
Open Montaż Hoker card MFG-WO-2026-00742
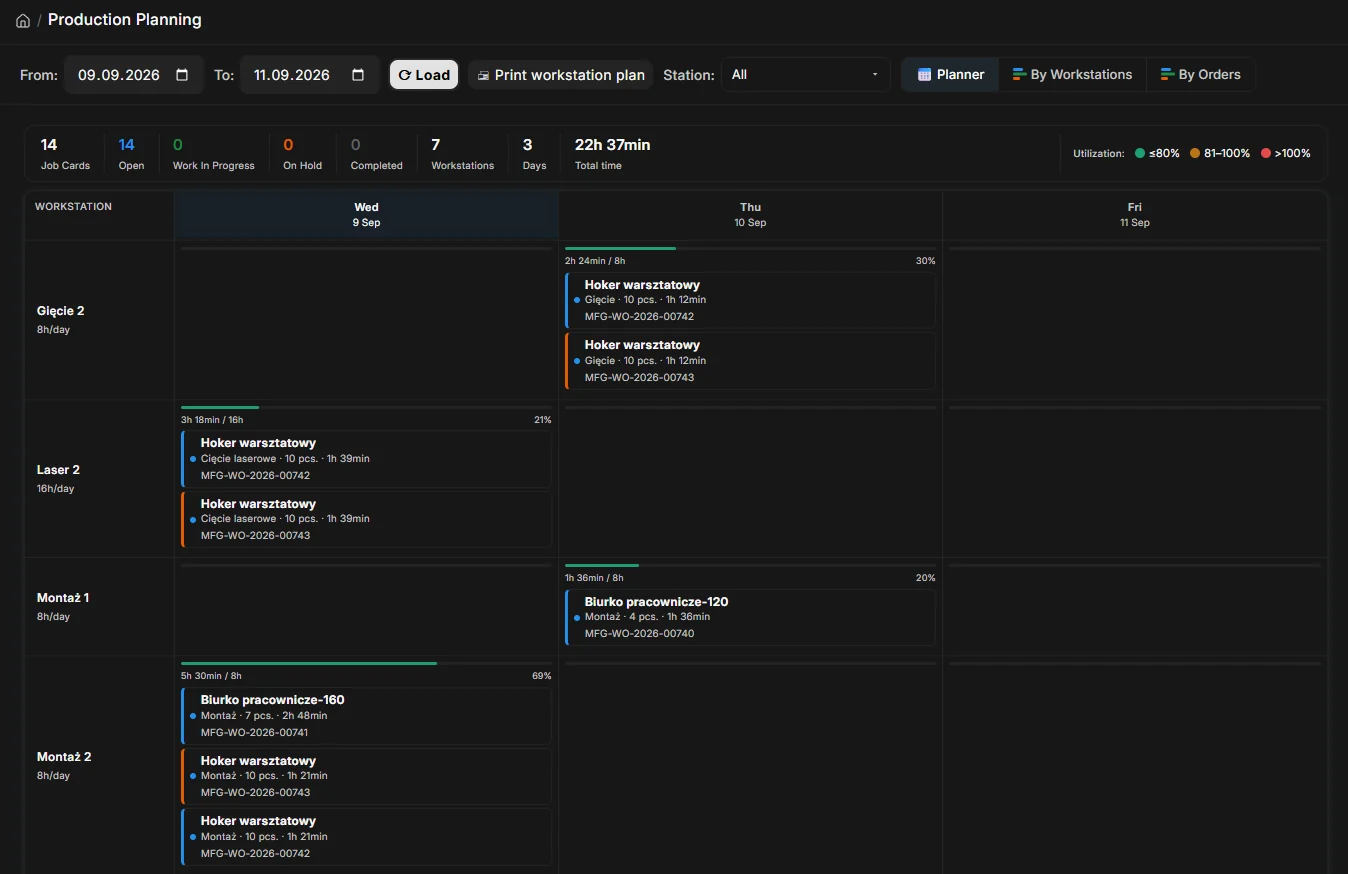pyautogui.click(x=366, y=836)
